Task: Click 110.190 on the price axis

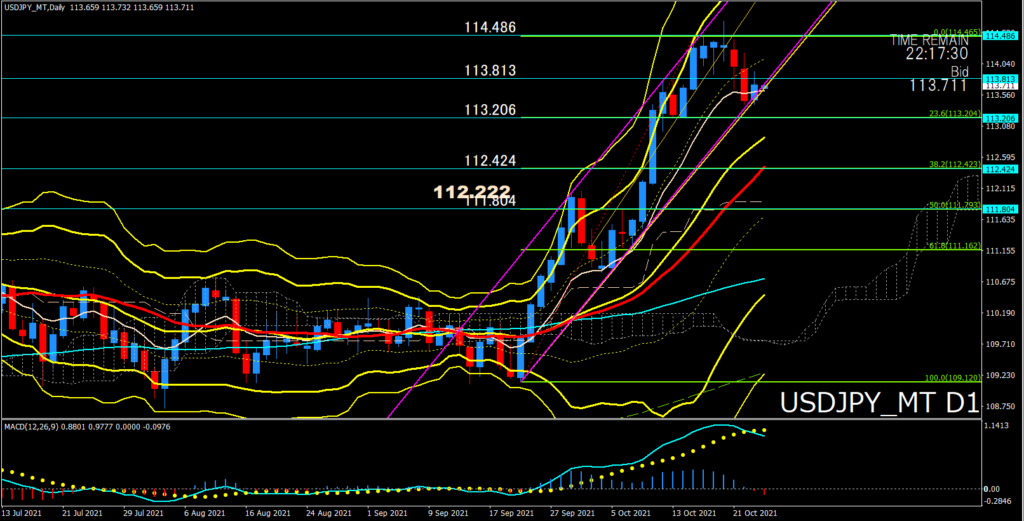Action: (x=999, y=313)
